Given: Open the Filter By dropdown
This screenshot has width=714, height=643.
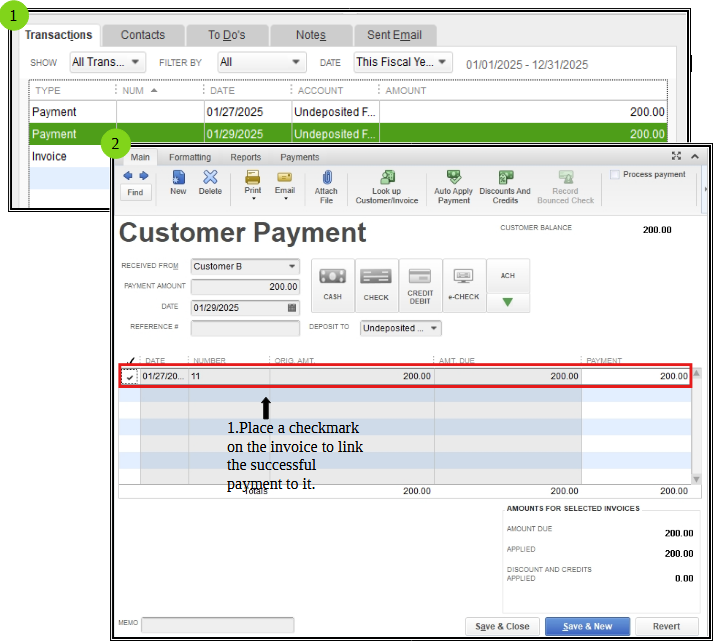Looking at the screenshot, I should [262, 62].
